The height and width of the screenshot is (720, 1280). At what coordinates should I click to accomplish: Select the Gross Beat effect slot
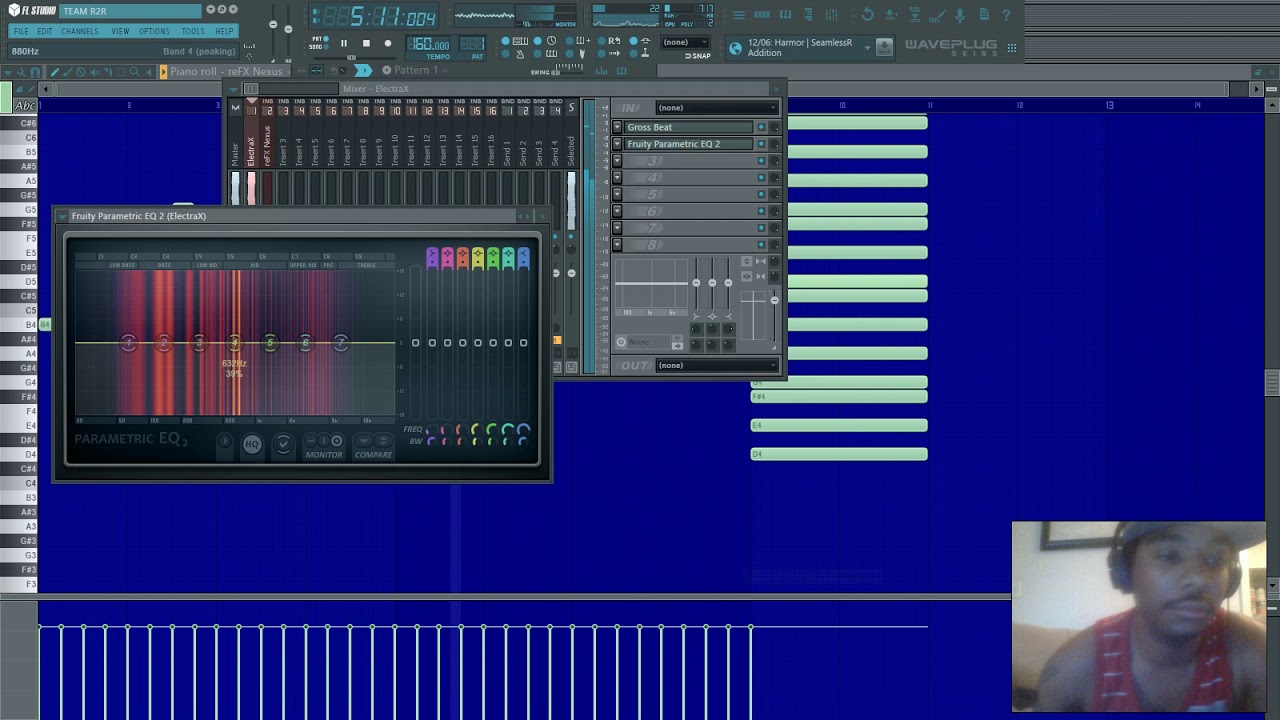pos(689,127)
